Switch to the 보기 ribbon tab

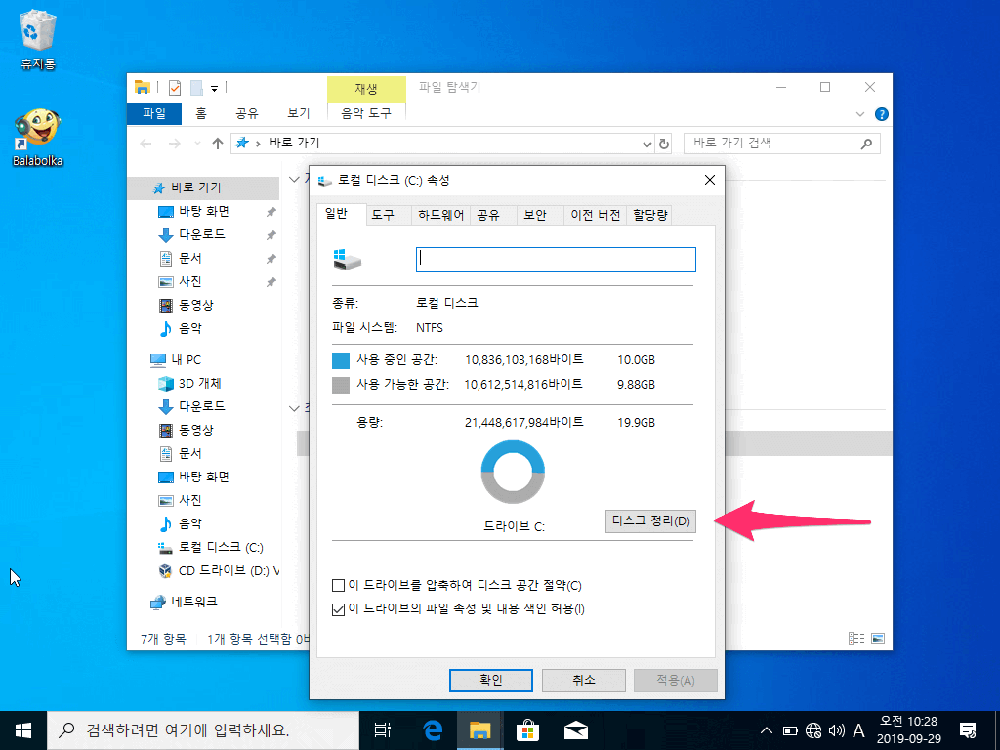click(x=298, y=114)
